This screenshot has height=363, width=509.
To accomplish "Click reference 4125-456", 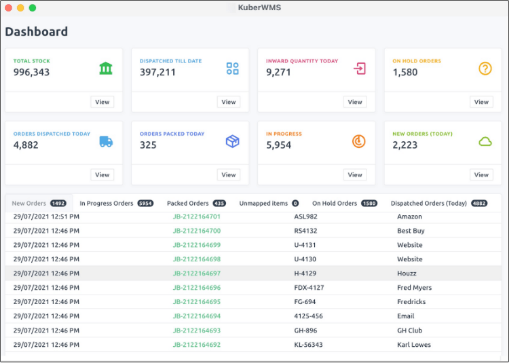I will click(308, 316).
